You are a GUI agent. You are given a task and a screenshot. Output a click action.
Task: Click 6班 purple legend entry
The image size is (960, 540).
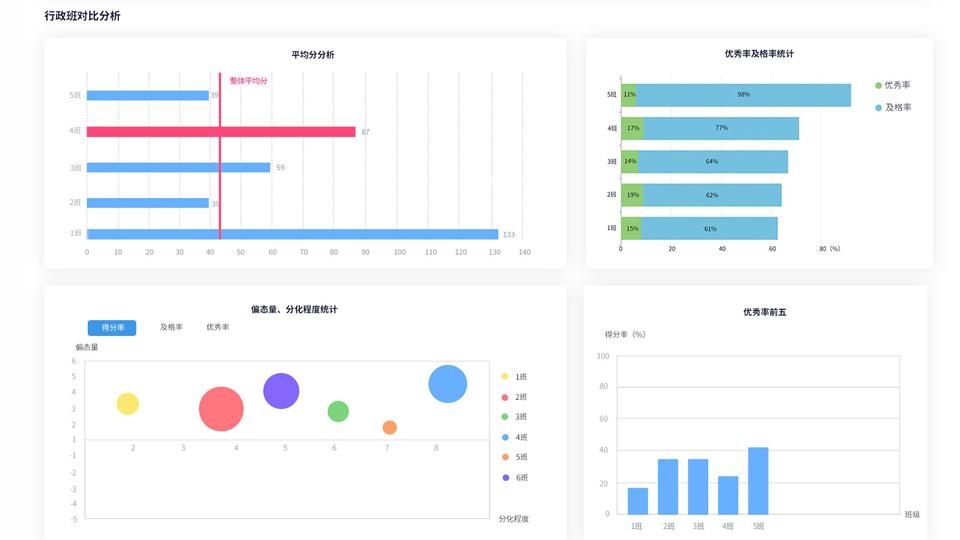pyautogui.click(x=514, y=478)
